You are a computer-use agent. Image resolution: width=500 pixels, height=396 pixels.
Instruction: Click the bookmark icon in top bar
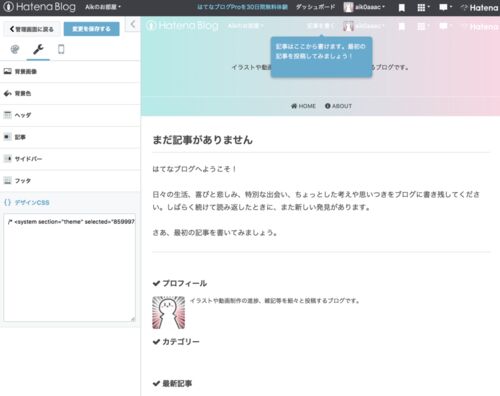click(x=402, y=8)
